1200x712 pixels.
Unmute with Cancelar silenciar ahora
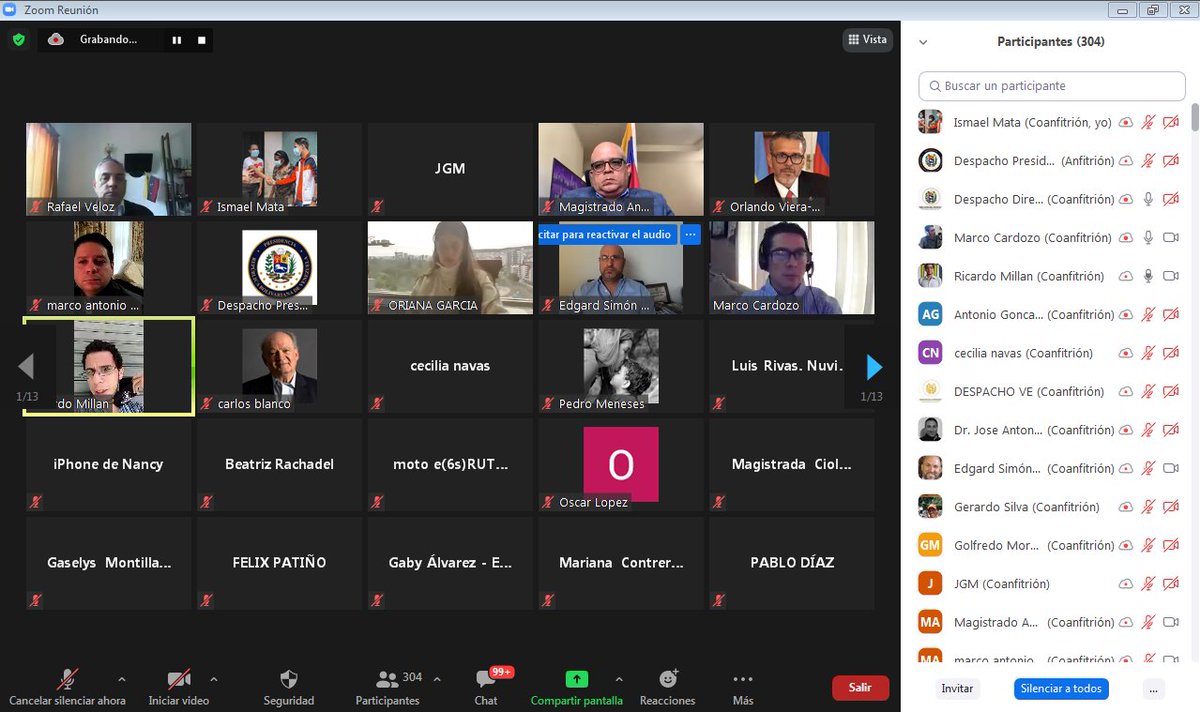68,688
